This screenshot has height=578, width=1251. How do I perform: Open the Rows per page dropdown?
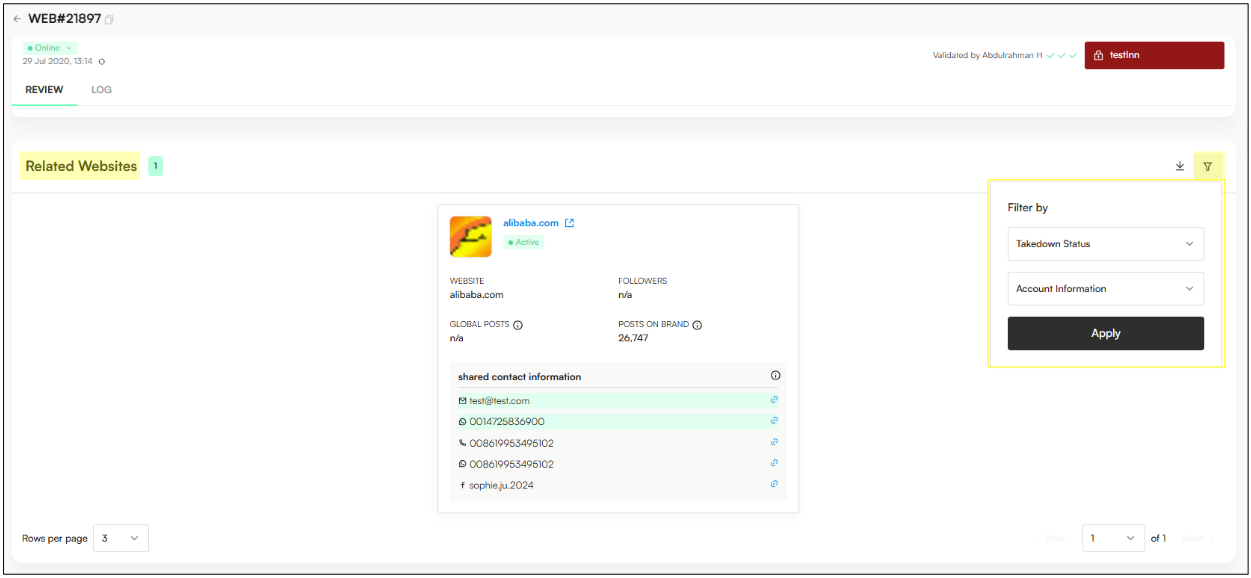[121, 538]
